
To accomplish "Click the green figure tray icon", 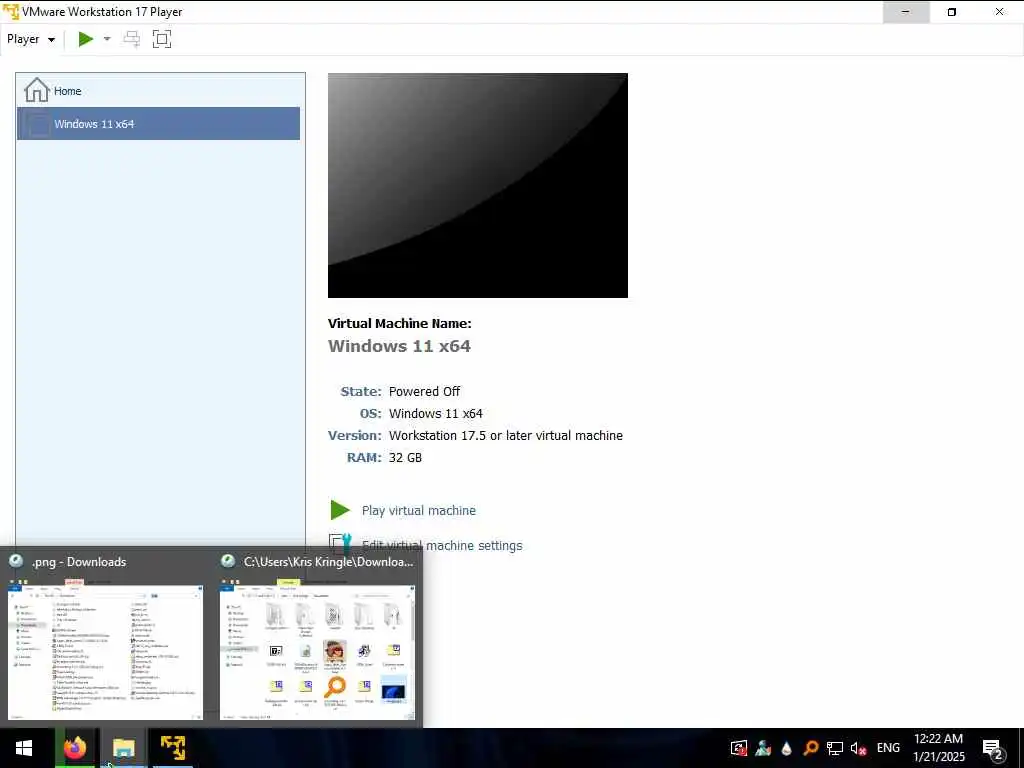I will [763, 748].
